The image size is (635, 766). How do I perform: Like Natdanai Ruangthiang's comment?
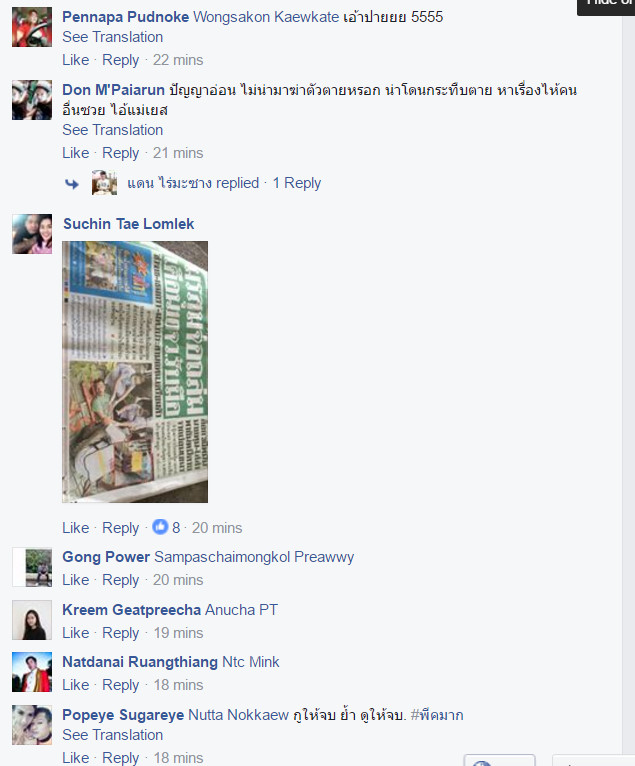[76, 685]
